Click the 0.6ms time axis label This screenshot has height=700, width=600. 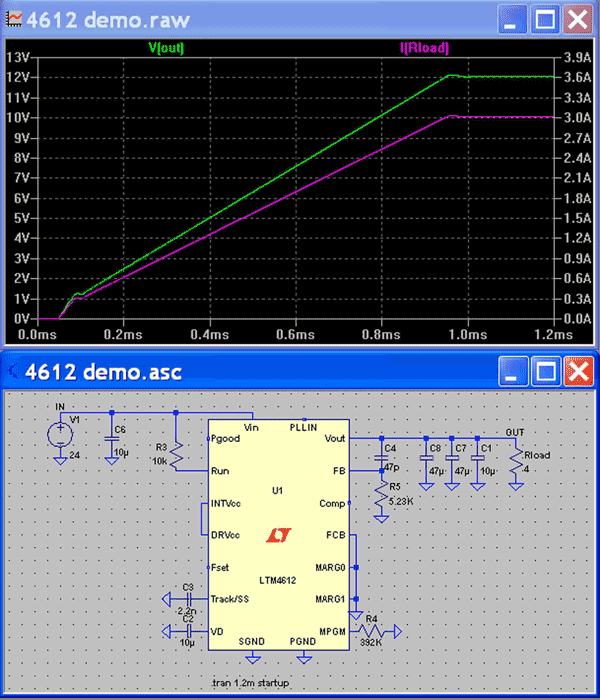(295, 334)
